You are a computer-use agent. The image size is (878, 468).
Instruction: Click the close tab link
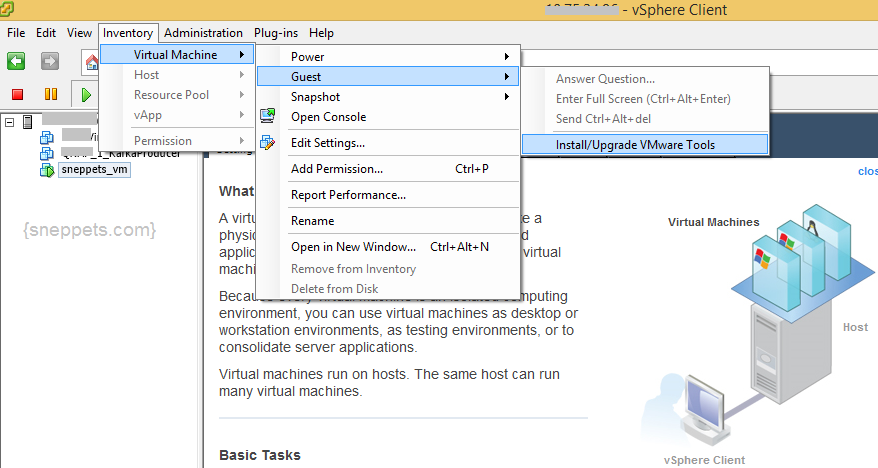(x=867, y=171)
